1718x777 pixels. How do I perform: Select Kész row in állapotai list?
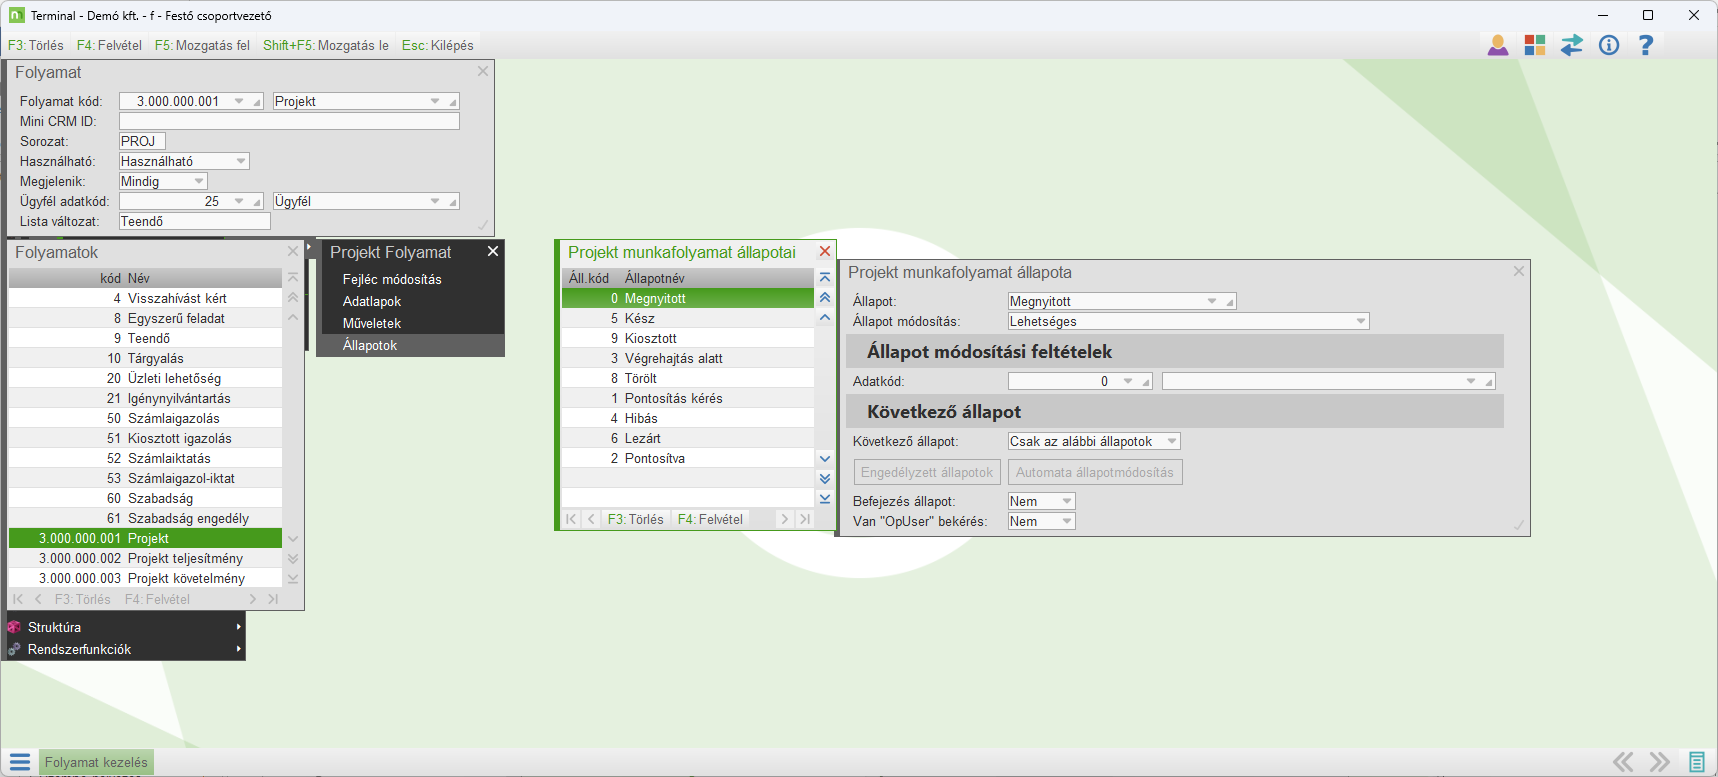(688, 318)
